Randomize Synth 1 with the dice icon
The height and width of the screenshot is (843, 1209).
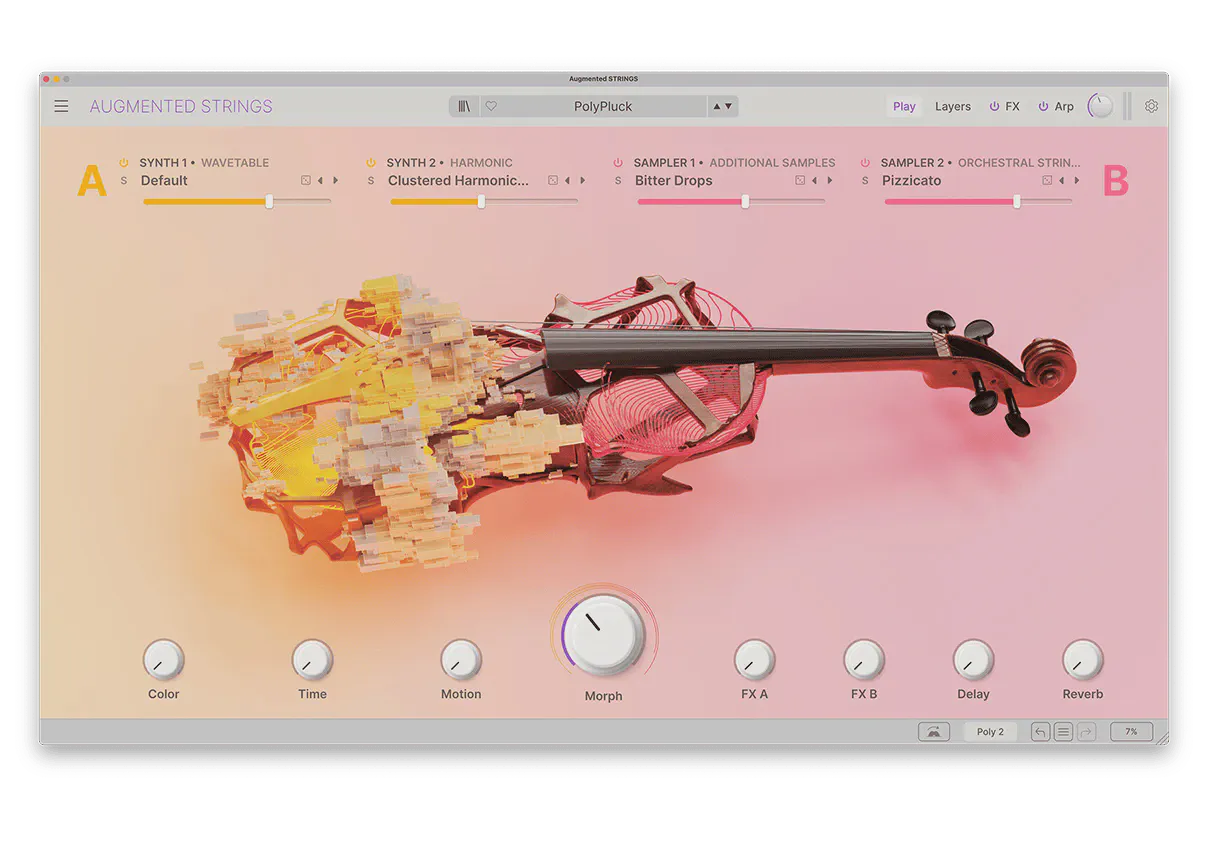pos(306,181)
